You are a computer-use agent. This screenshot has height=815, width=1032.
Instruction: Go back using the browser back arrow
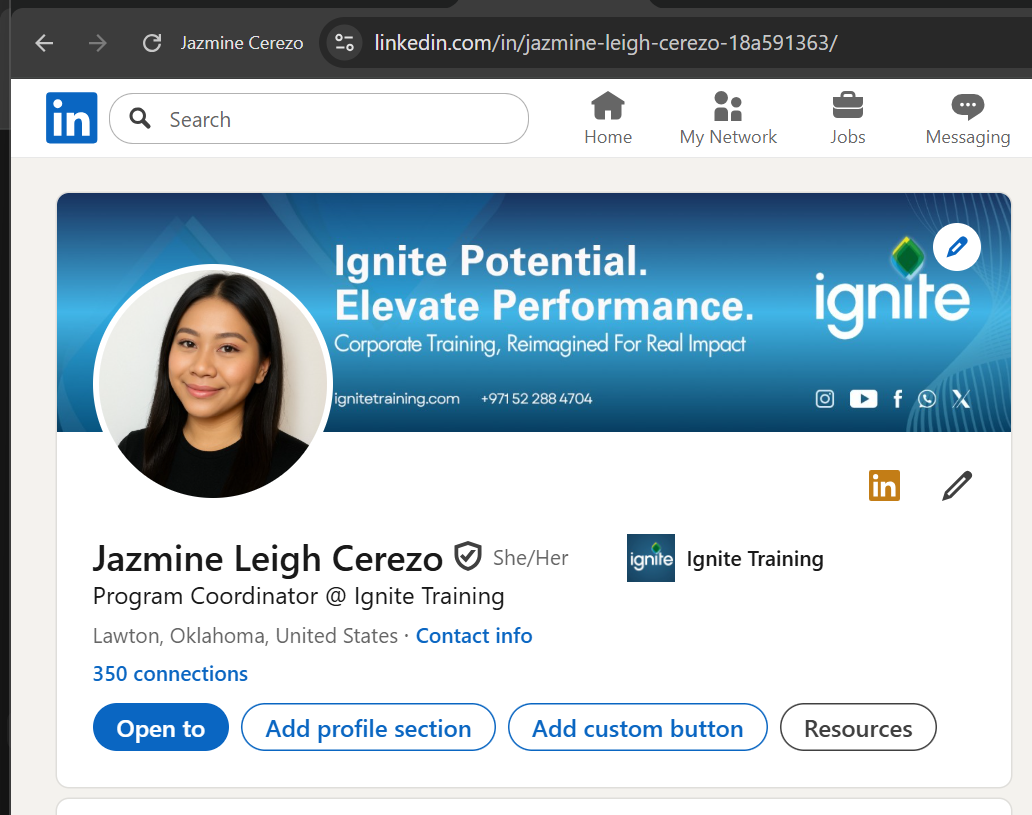44,43
